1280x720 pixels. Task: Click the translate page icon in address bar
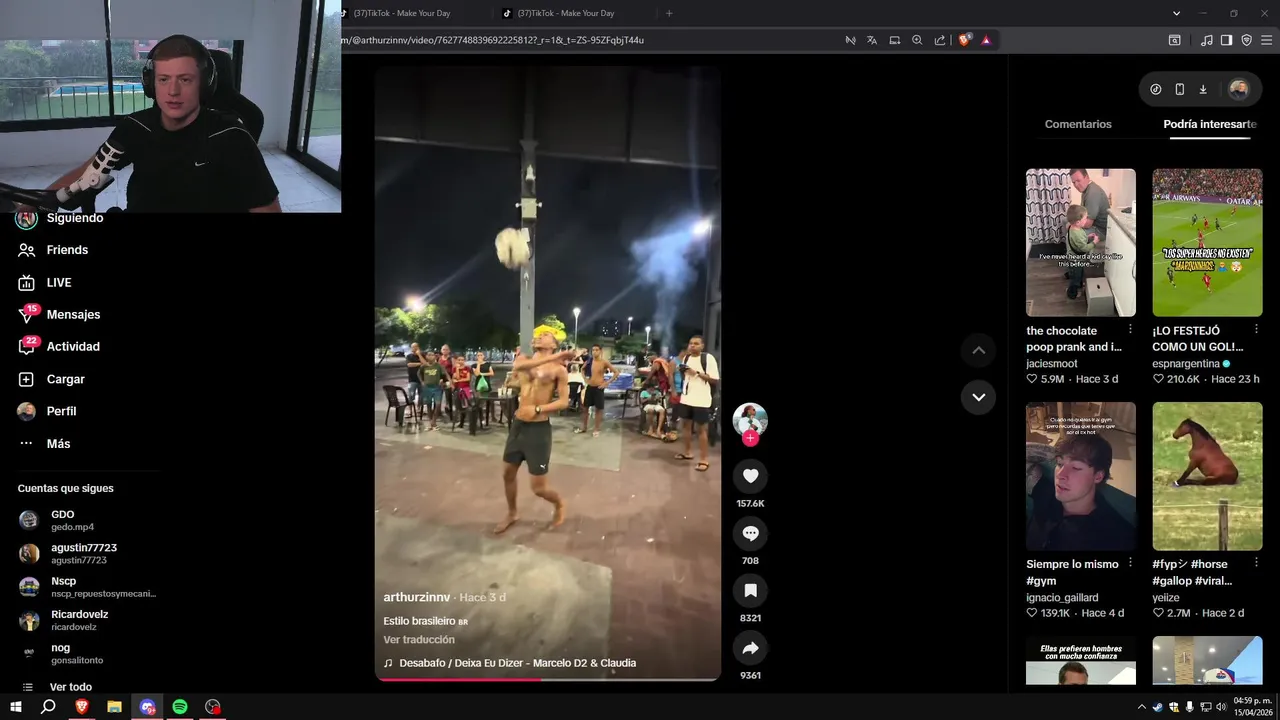point(872,40)
